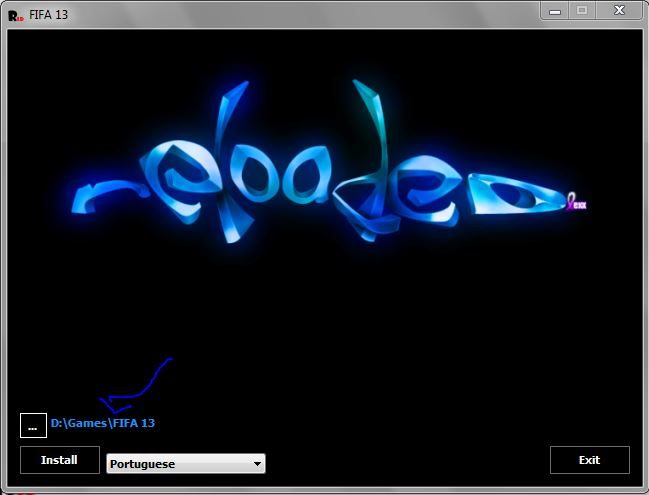Viewport: 649px width, 495px height.
Task: Click the D:\Games\FIFA 13 install path
Action: pos(102,423)
